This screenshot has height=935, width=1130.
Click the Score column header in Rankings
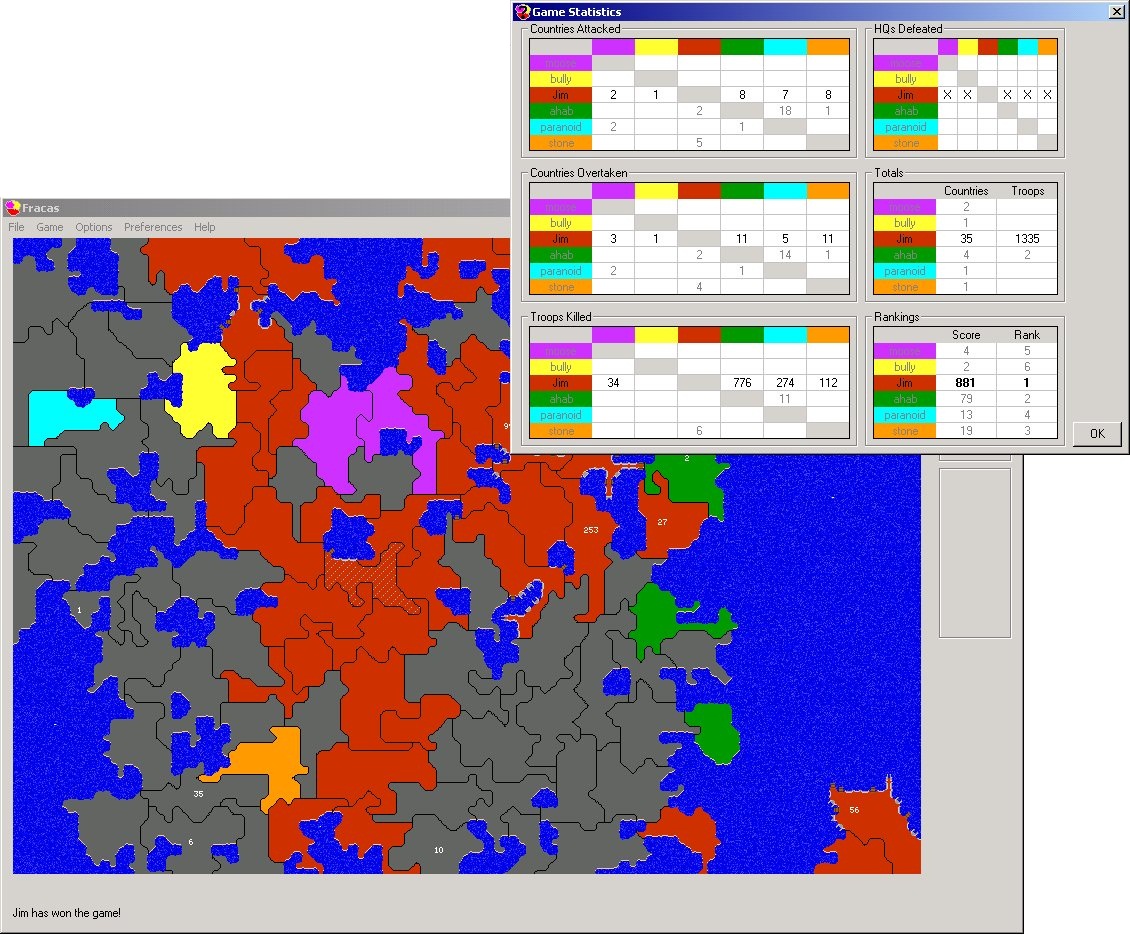[x=966, y=335]
